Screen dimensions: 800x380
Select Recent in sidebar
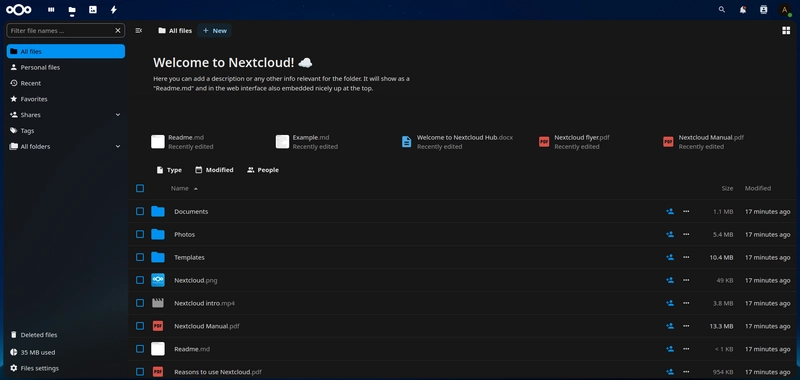coord(66,83)
